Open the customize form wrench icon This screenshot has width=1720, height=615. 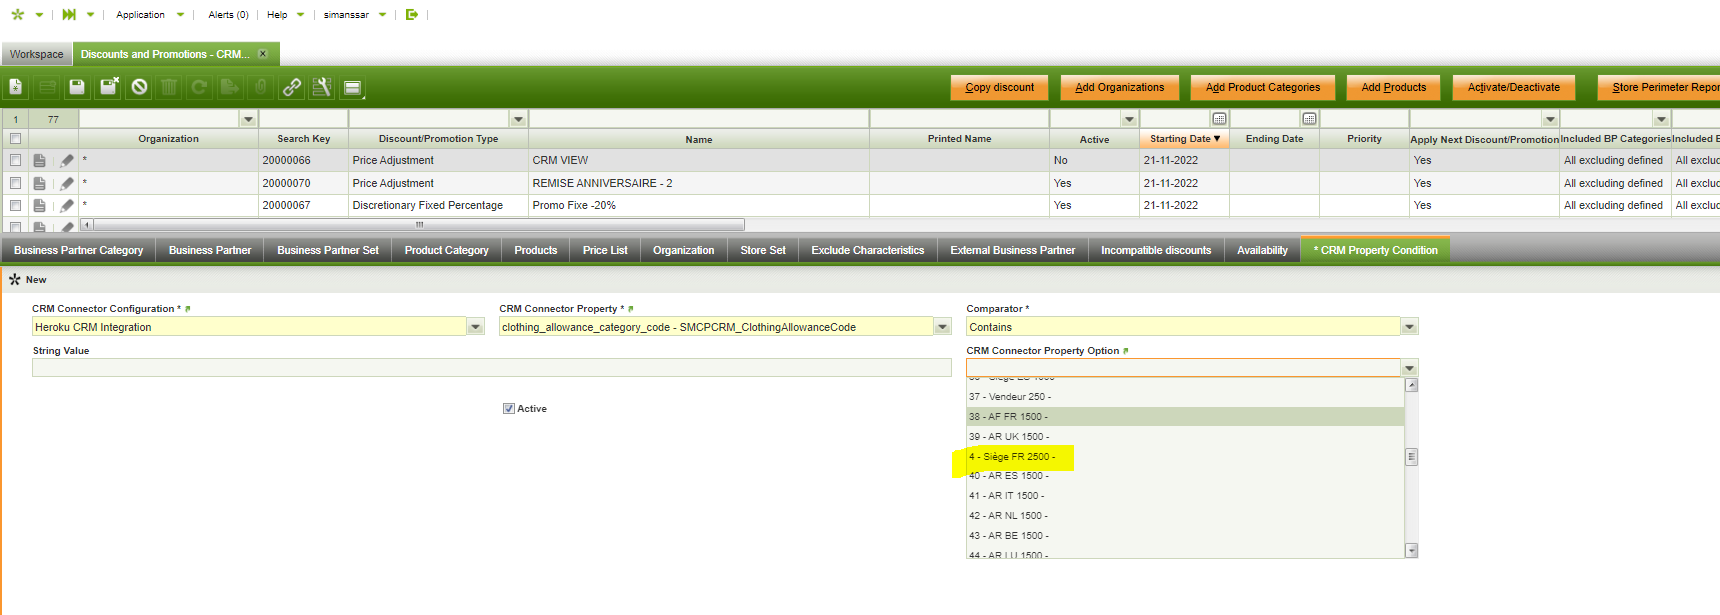click(x=322, y=87)
